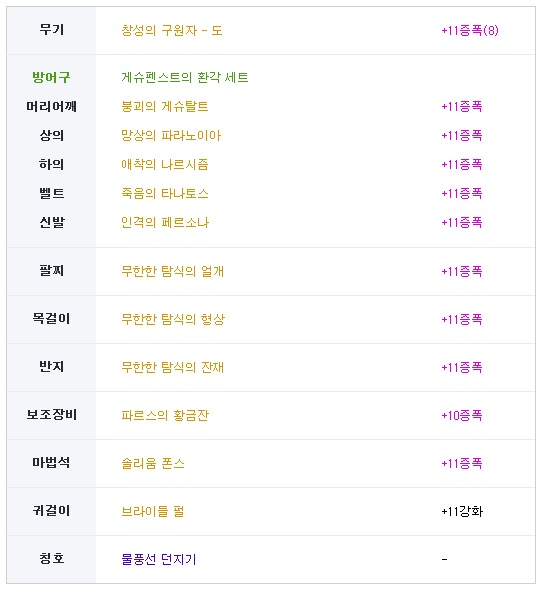The height and width of the screenshot is (592, 543).
Task: Click the magic stone 솔리움 폰스
Action: 153,463
